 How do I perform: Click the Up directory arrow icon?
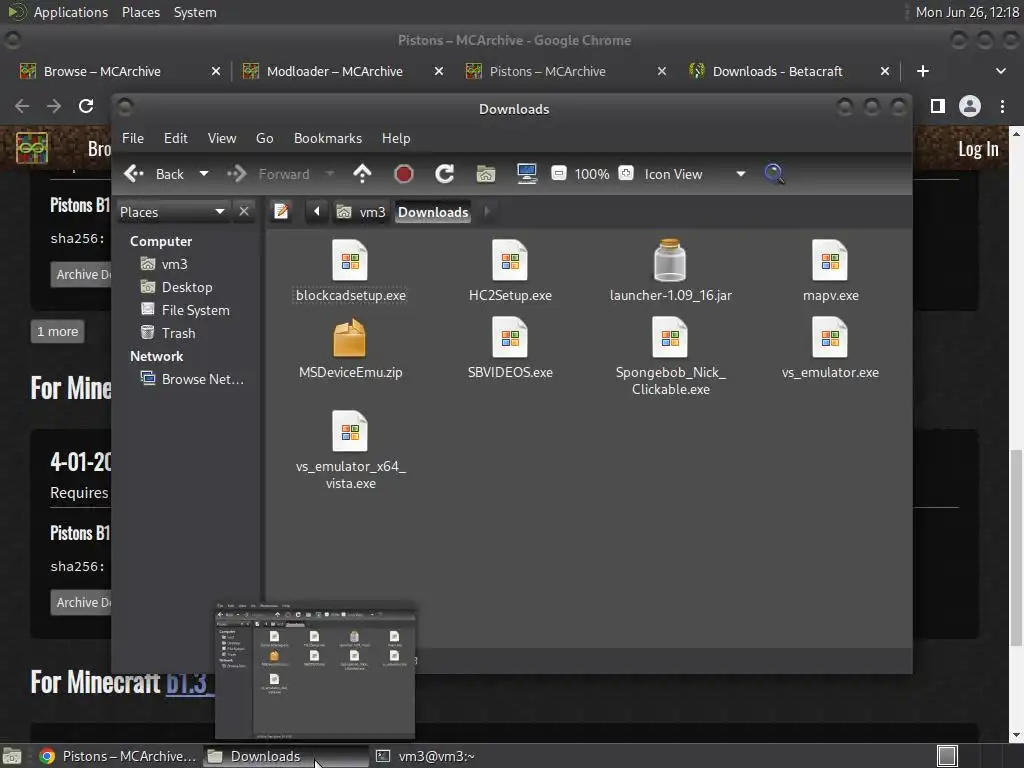click(x=362, y=174)
